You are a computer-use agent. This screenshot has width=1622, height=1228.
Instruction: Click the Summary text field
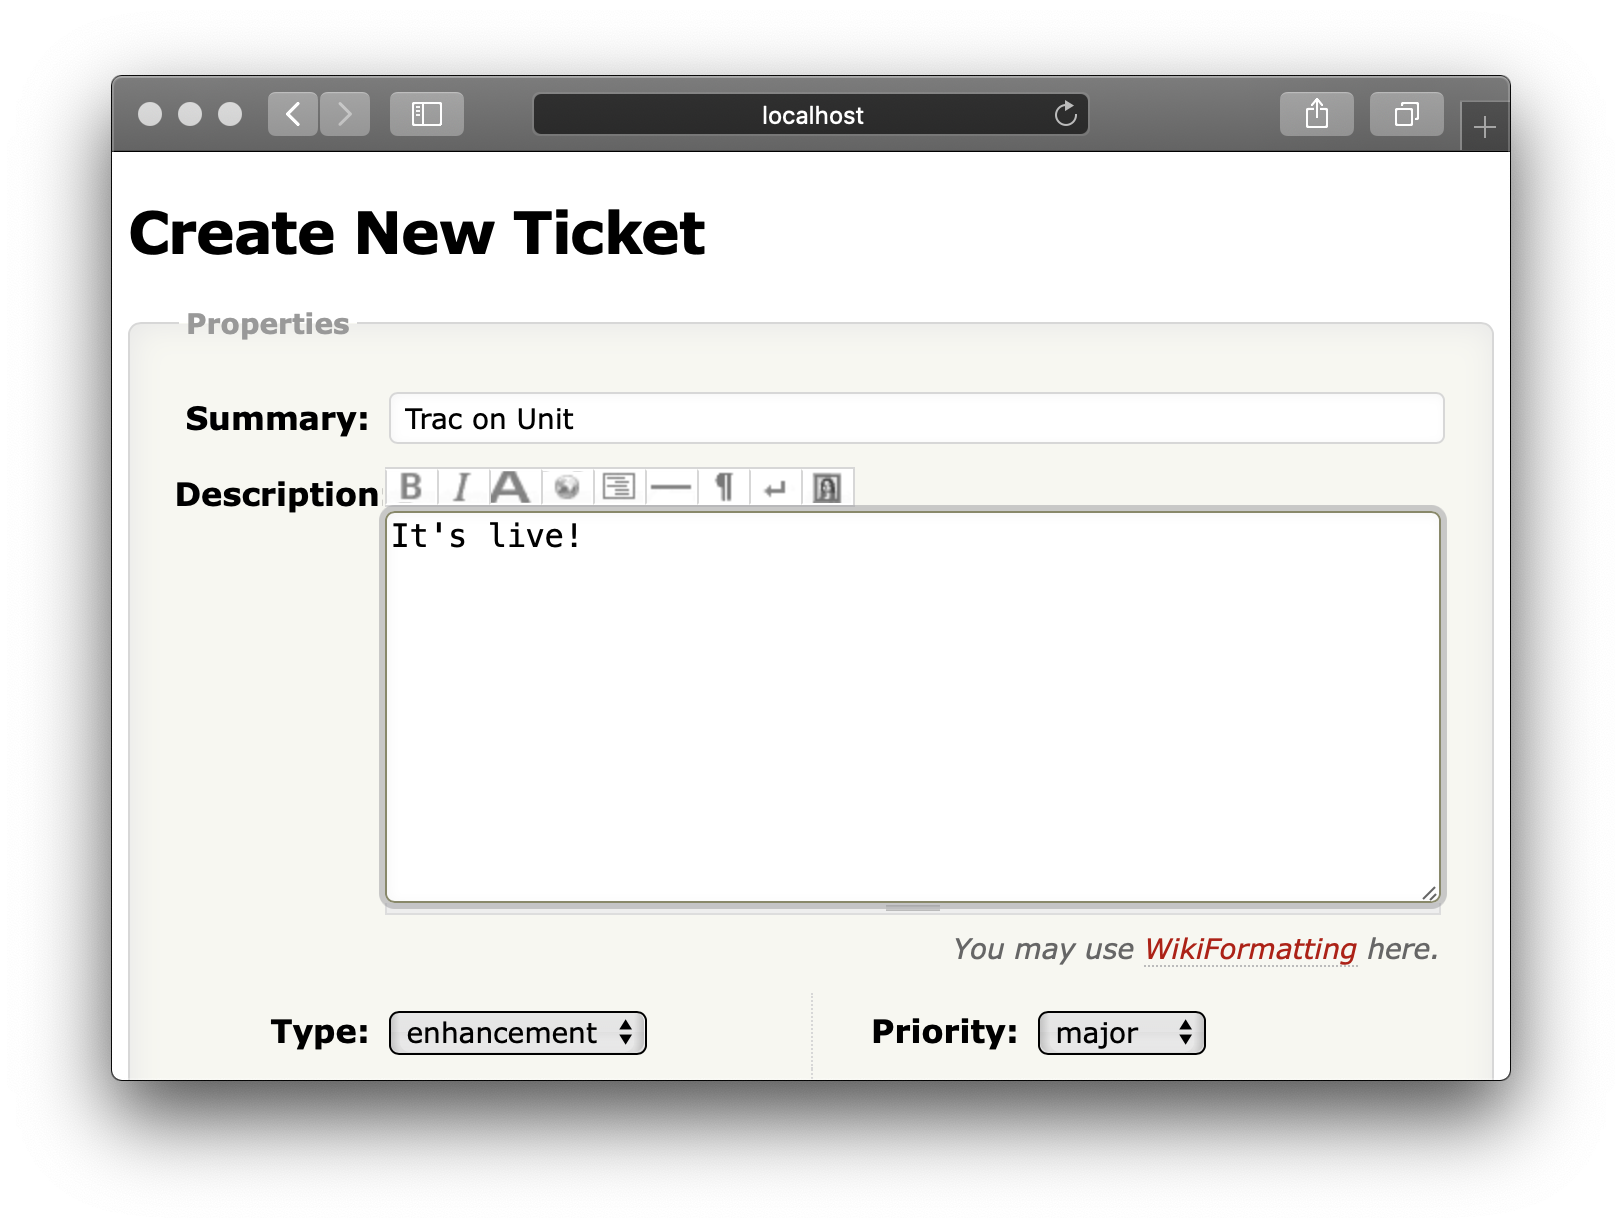(916, 418)
